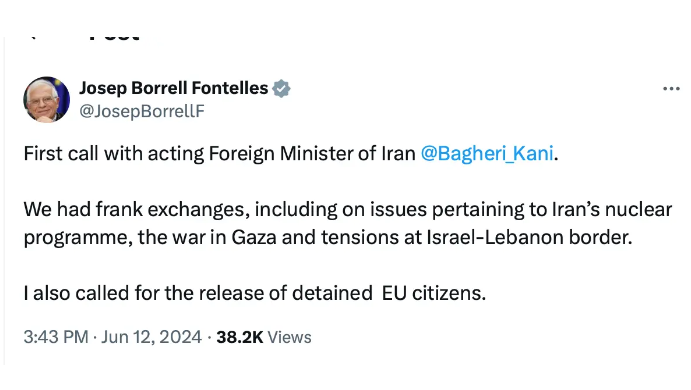Click the grey verified badge beside Fontelles
This screenshot has height=390, width=691.
pos(281,89)
